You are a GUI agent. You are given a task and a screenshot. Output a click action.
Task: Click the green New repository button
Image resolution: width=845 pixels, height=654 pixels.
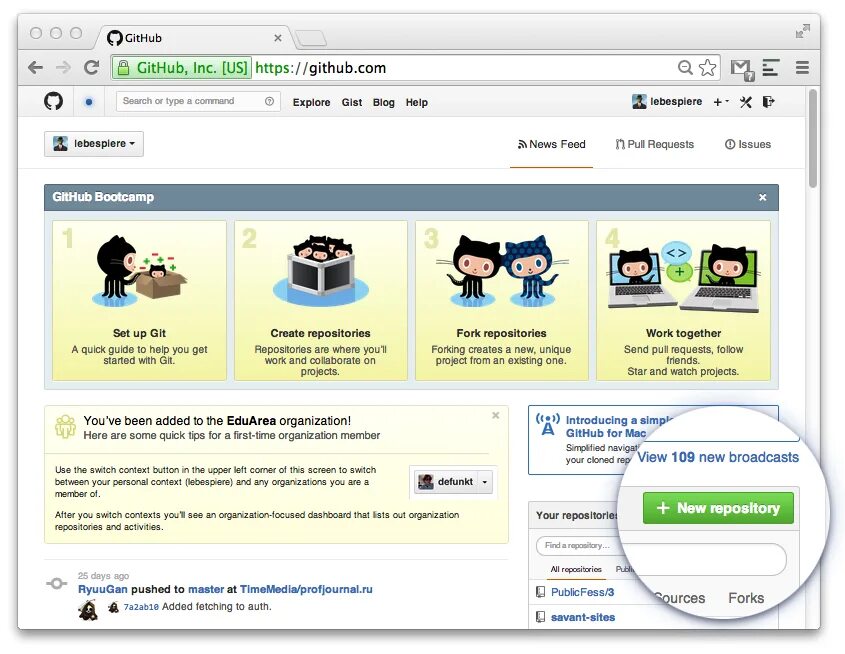(718, 508)
